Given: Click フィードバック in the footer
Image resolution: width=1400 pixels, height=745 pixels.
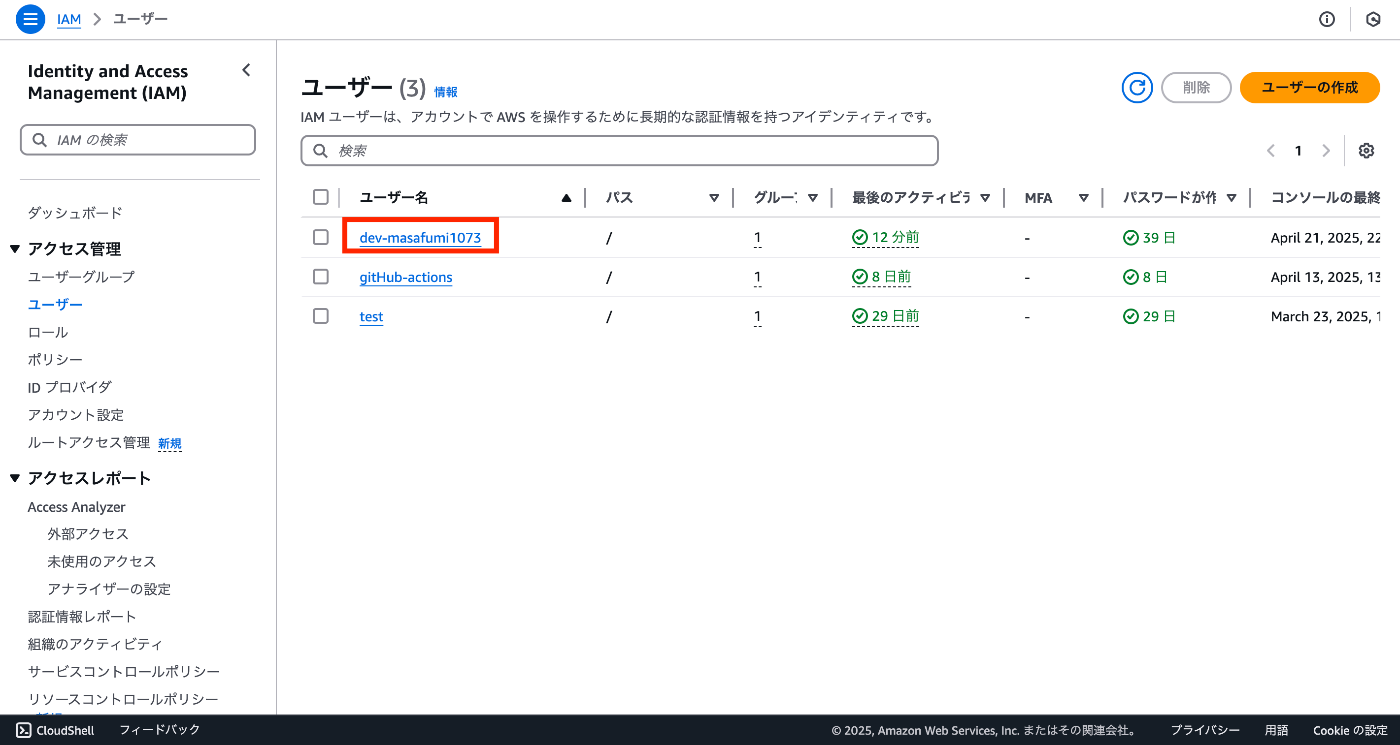Looking at the screenshot, I should pos(160,730).
